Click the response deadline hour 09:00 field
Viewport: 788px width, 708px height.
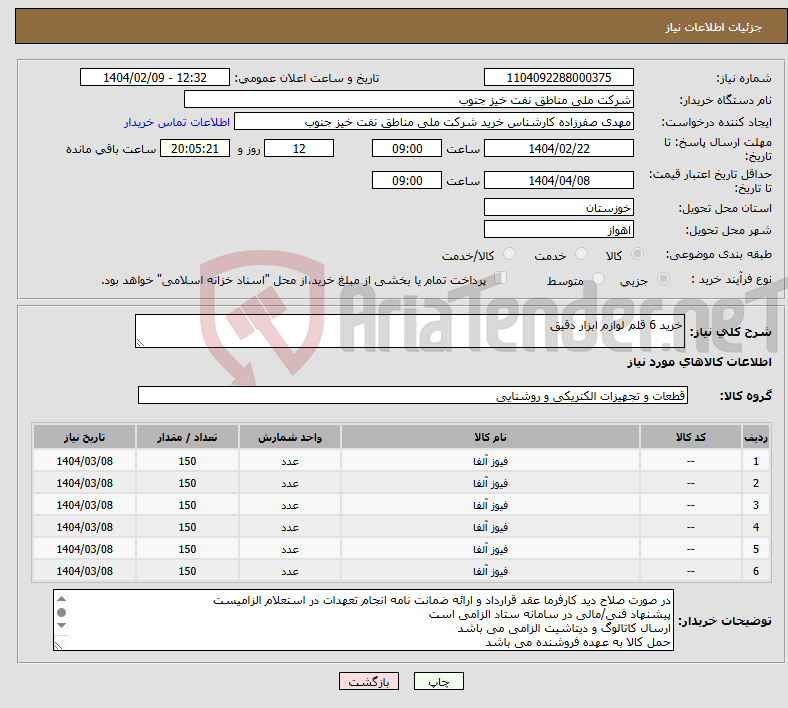pyautogui.click(x=407, y=149)
